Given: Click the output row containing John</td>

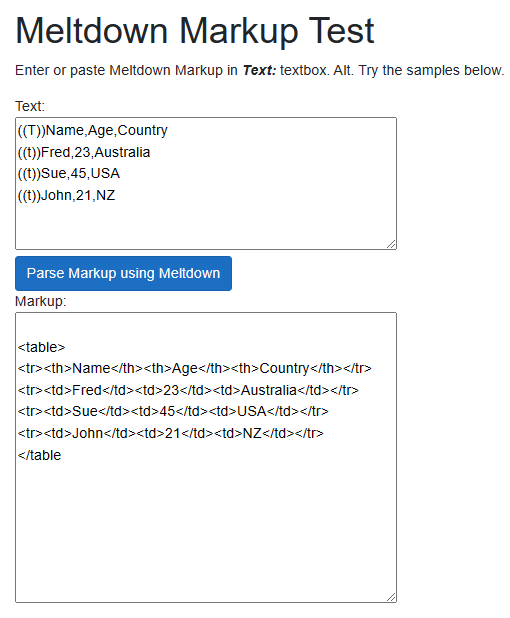Looking at the screenshot, I should [x=171, y=433].
